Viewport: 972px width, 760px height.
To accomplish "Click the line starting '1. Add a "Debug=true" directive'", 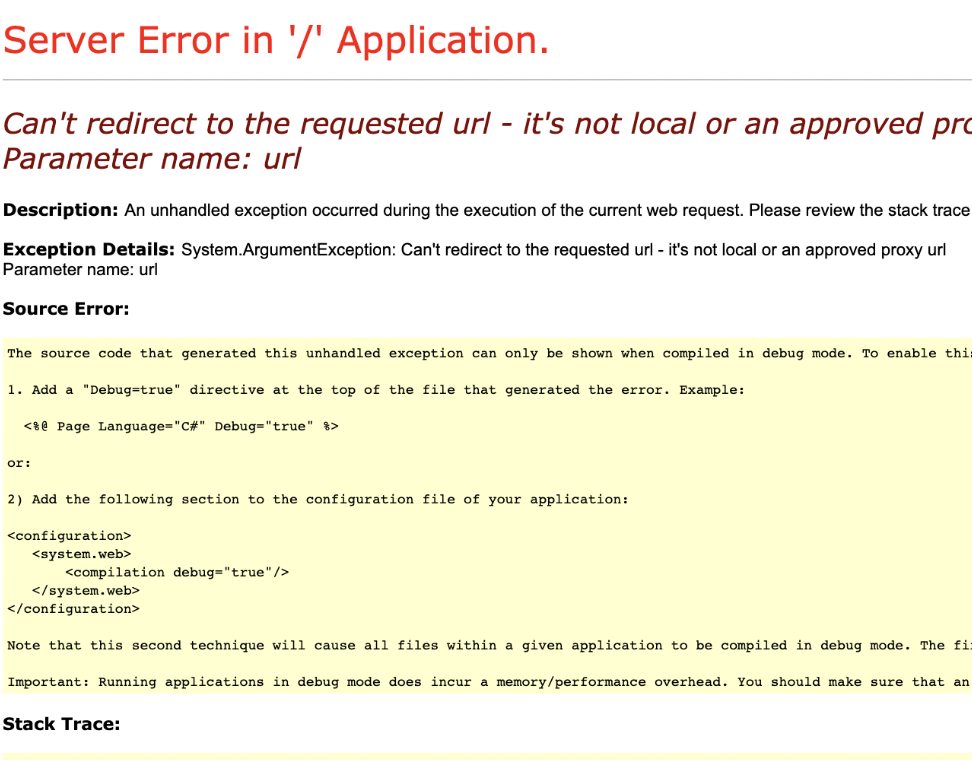I will (x=375, y=390).
